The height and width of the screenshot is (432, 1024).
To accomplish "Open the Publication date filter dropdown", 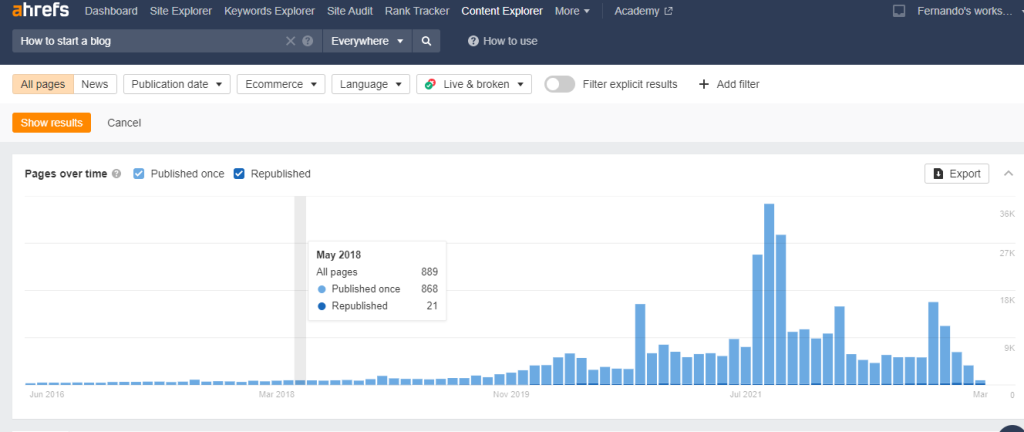I will [176, 84].
